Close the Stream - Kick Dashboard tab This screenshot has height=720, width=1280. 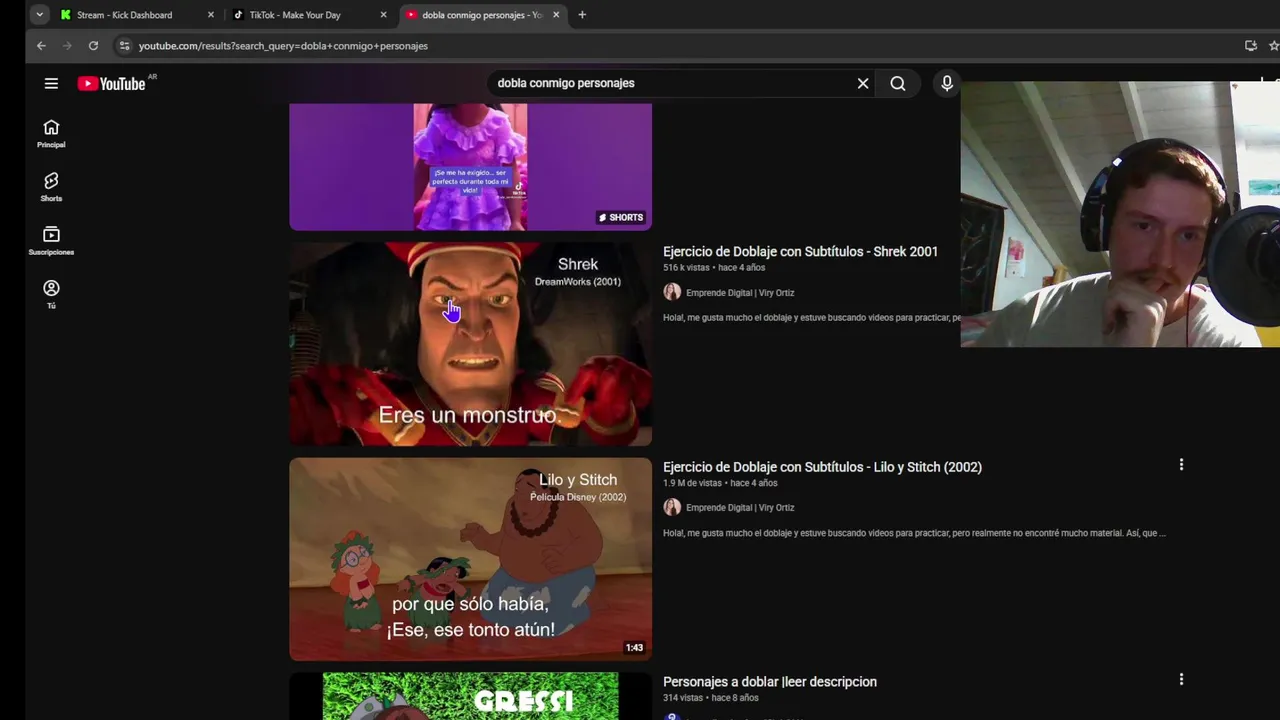pos(210,15)
